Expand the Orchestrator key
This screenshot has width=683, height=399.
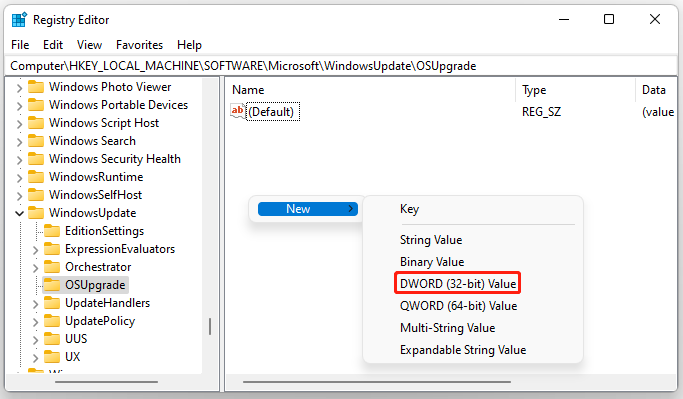click(36, 267)
